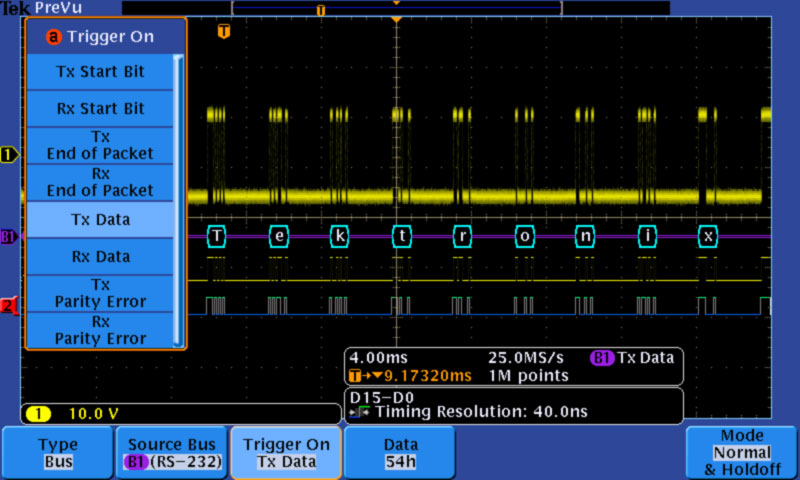The width and height of the screenshot is (800, 480).
Task: Click the multipurpose 'a' knob icon
Action: click(x=54, y=37)
